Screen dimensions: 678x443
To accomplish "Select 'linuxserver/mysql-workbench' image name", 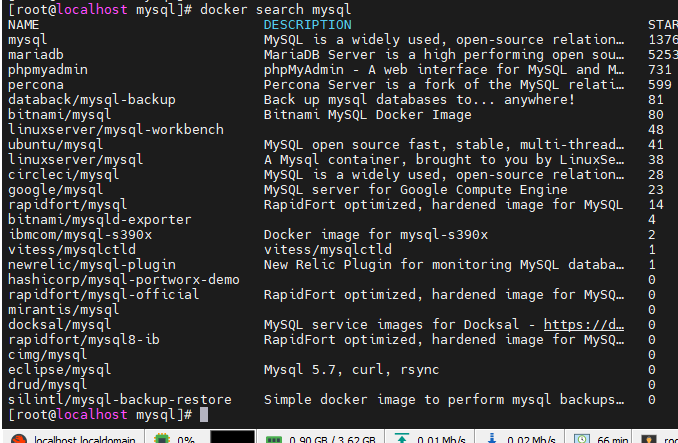I will pos(116,130).
